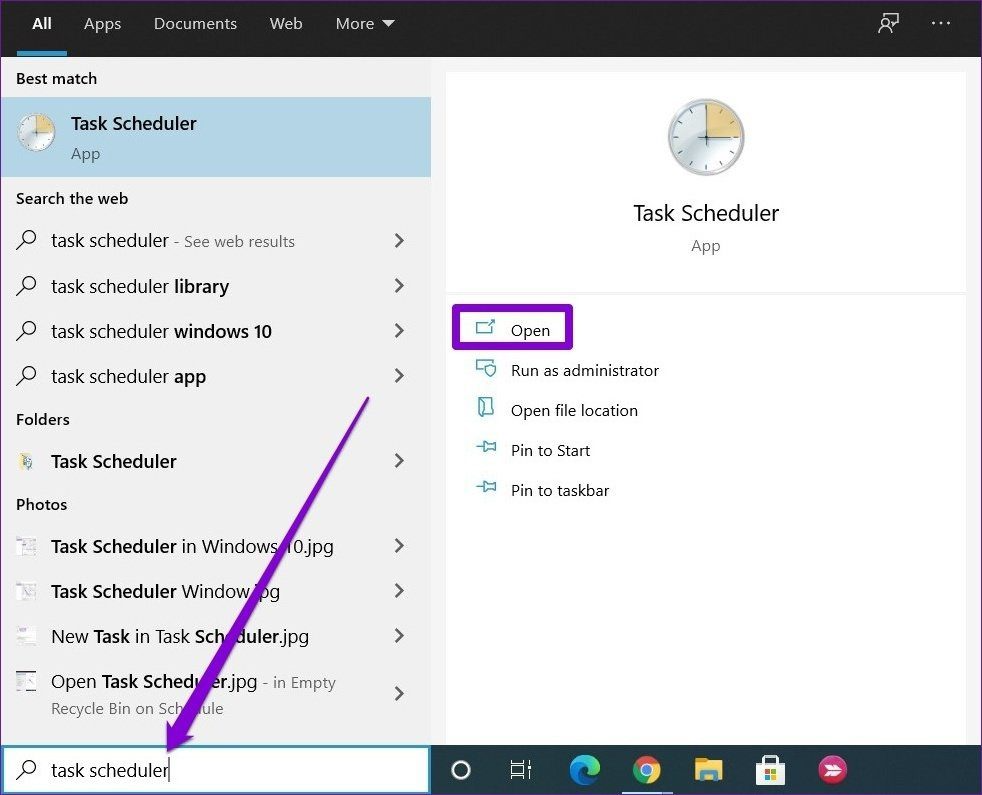Expand the 'task scheduler app' suggestion arrow

tap(399, 376)
